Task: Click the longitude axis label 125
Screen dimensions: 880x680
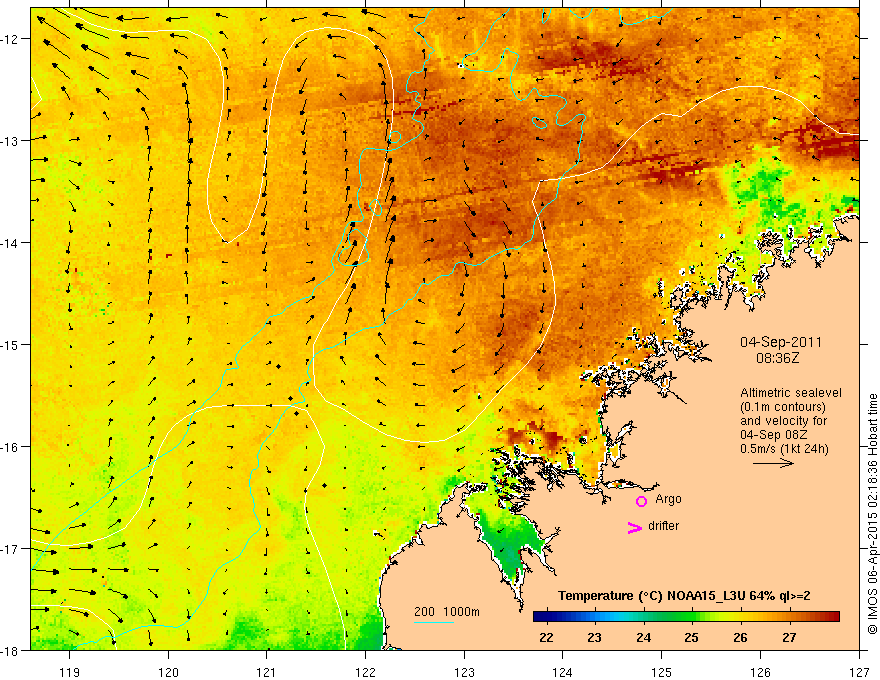Action: 662,672
